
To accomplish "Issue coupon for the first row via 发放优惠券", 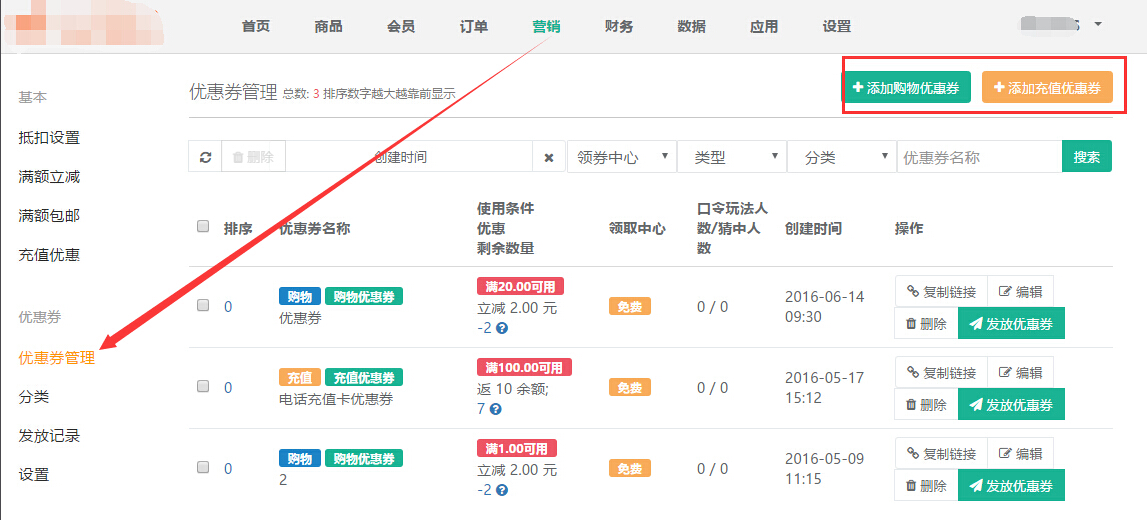I will pos(1011,324).
